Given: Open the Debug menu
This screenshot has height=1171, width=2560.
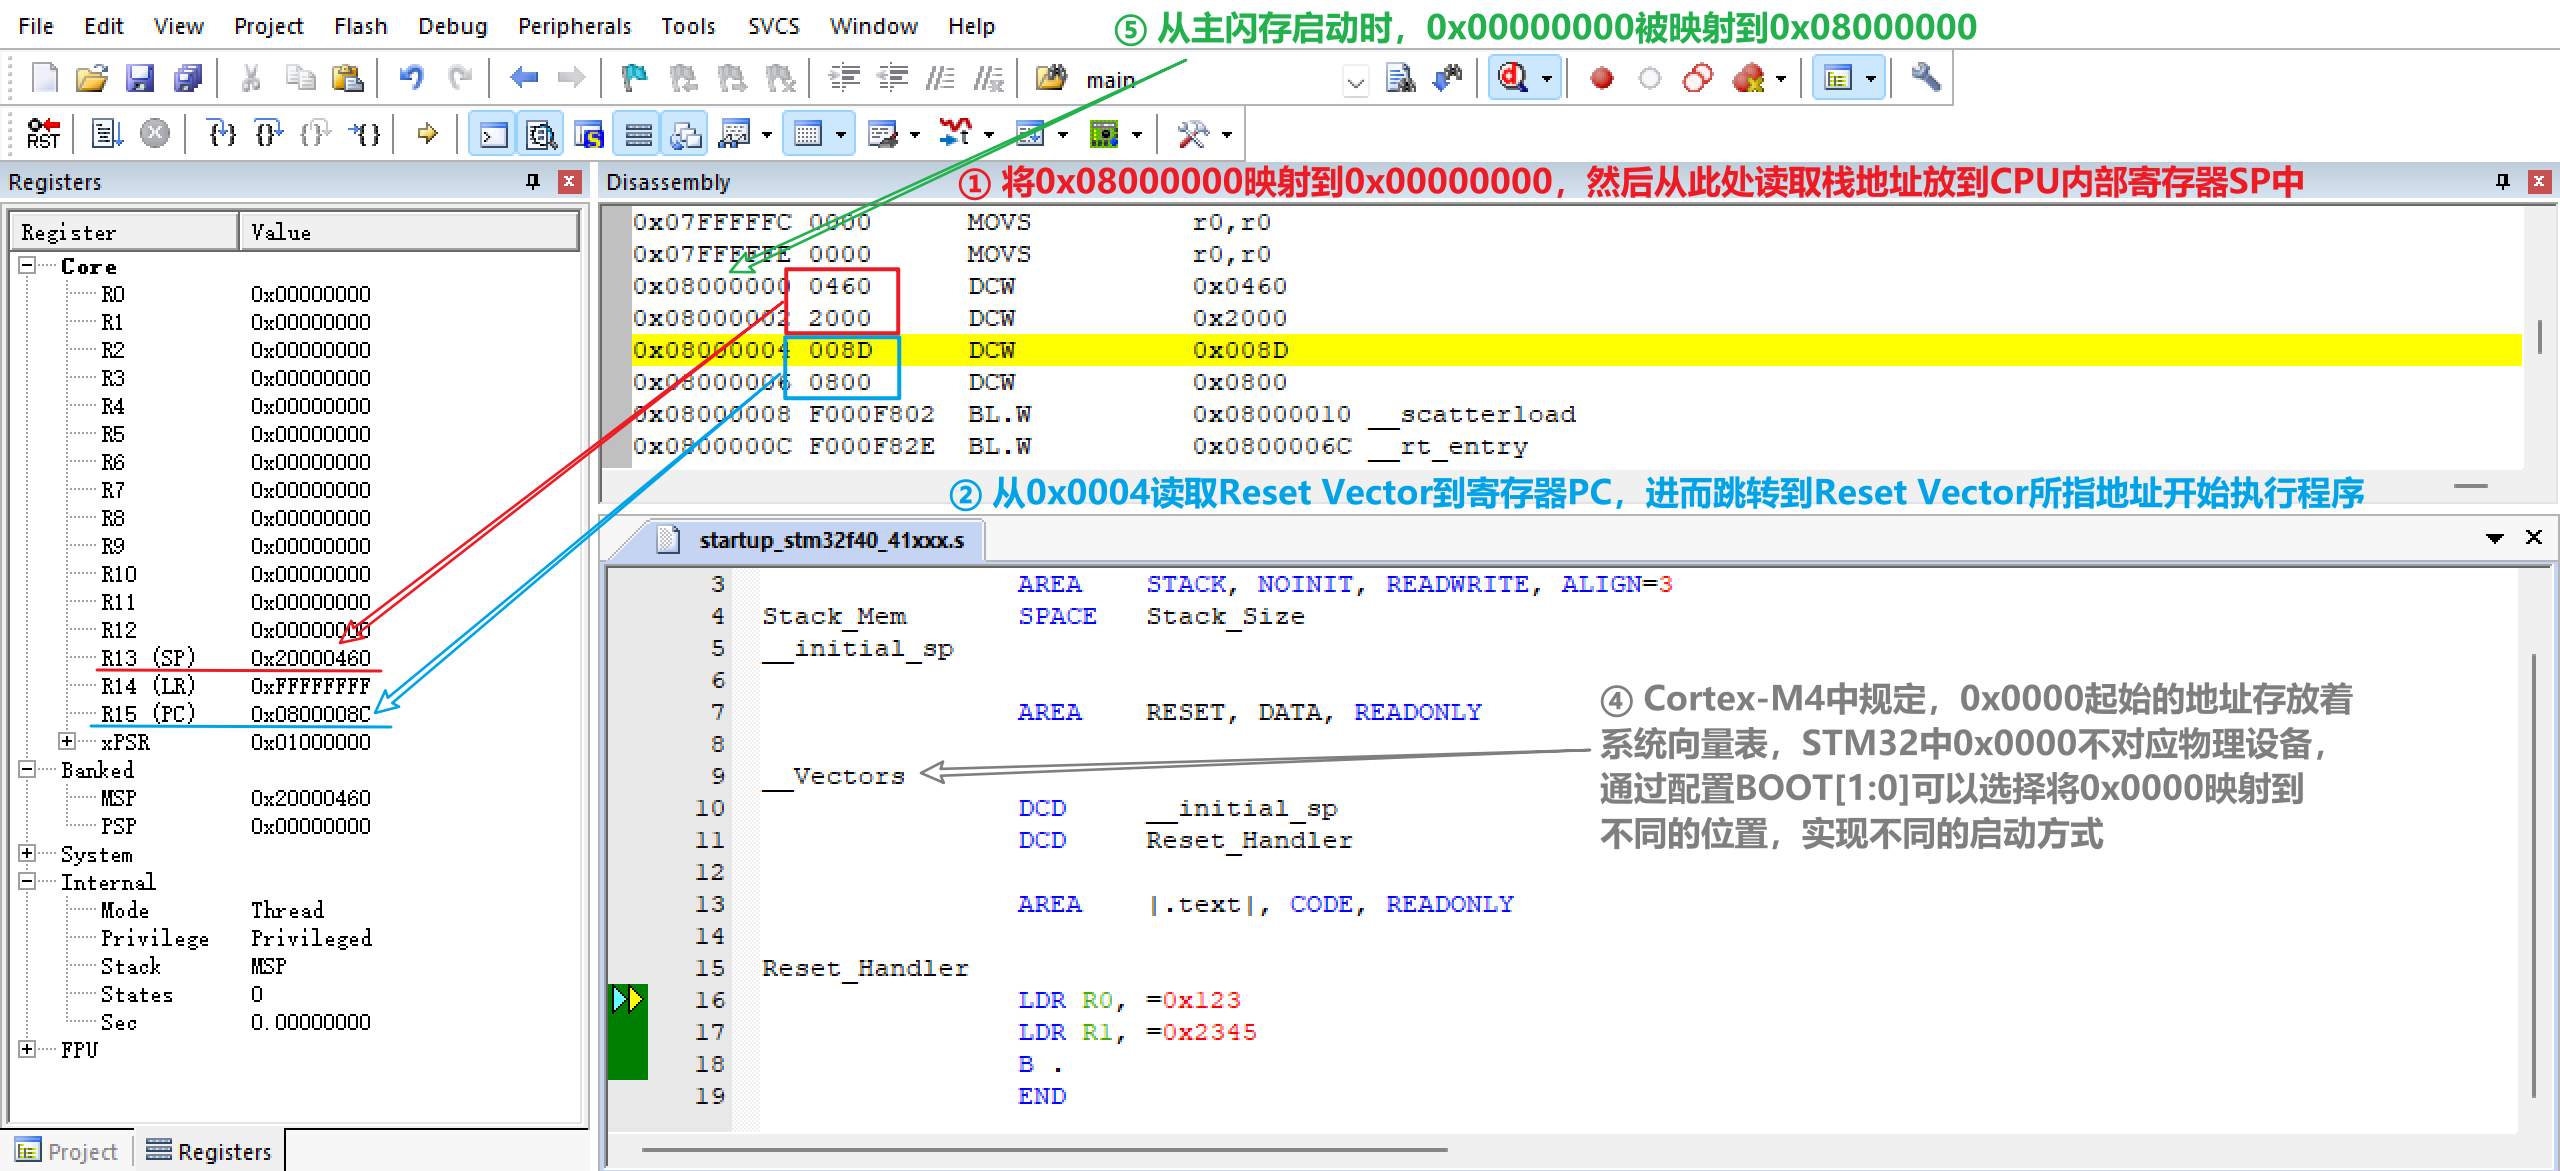Looking at the screenshot, I should tap(452, 26).
